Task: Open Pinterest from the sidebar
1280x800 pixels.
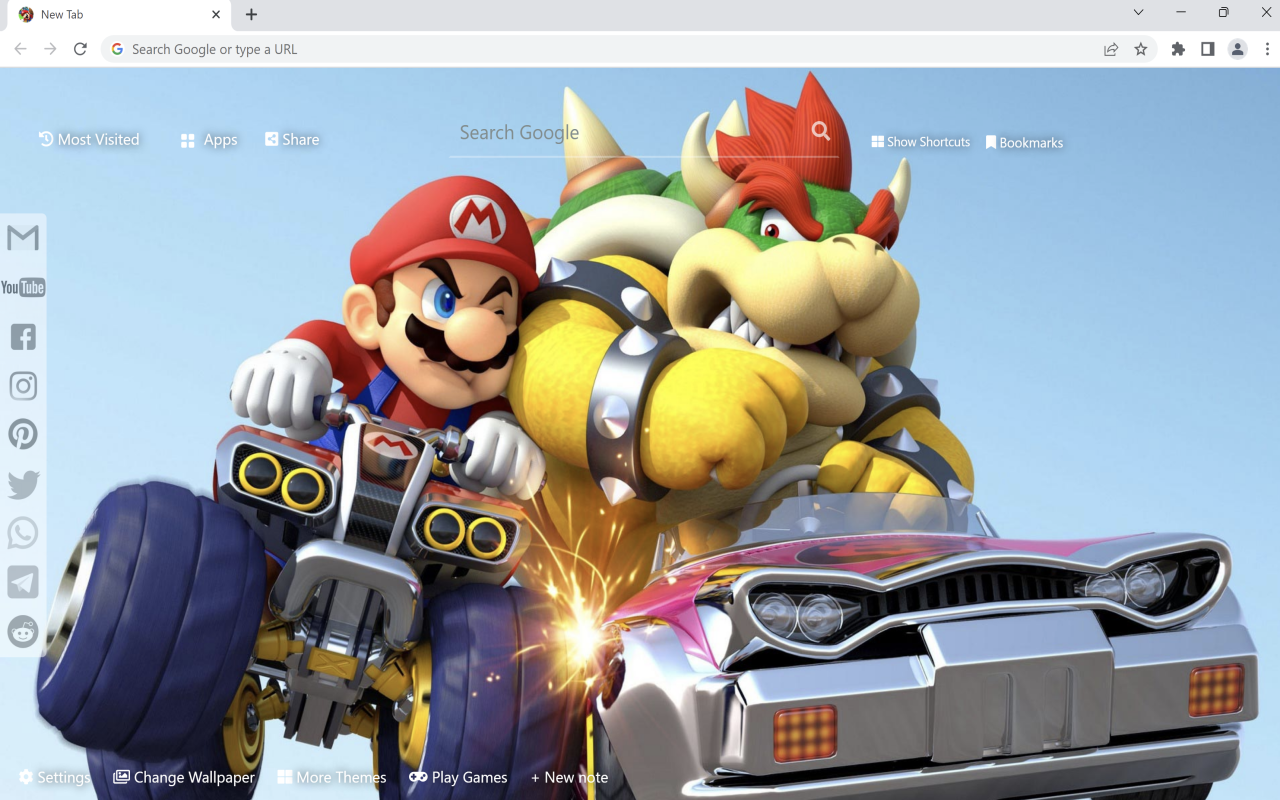Action: [23, 434]
